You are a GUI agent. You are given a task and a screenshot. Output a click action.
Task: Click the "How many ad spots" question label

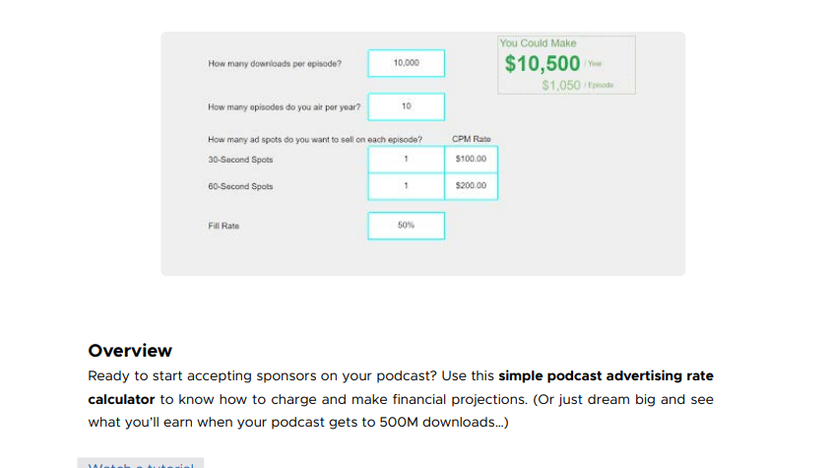click(314, 139)
